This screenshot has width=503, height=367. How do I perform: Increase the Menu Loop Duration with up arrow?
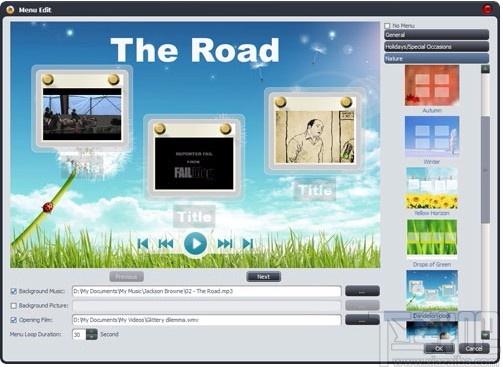tap(92, 332)
